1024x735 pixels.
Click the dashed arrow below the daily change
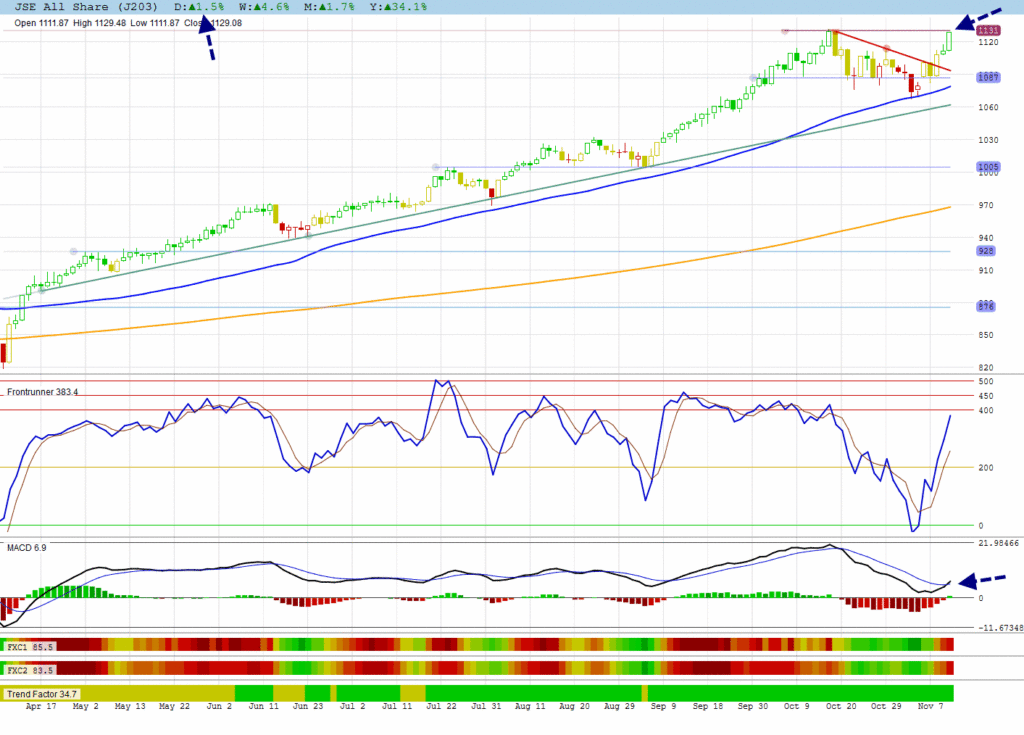click(207, 40)
